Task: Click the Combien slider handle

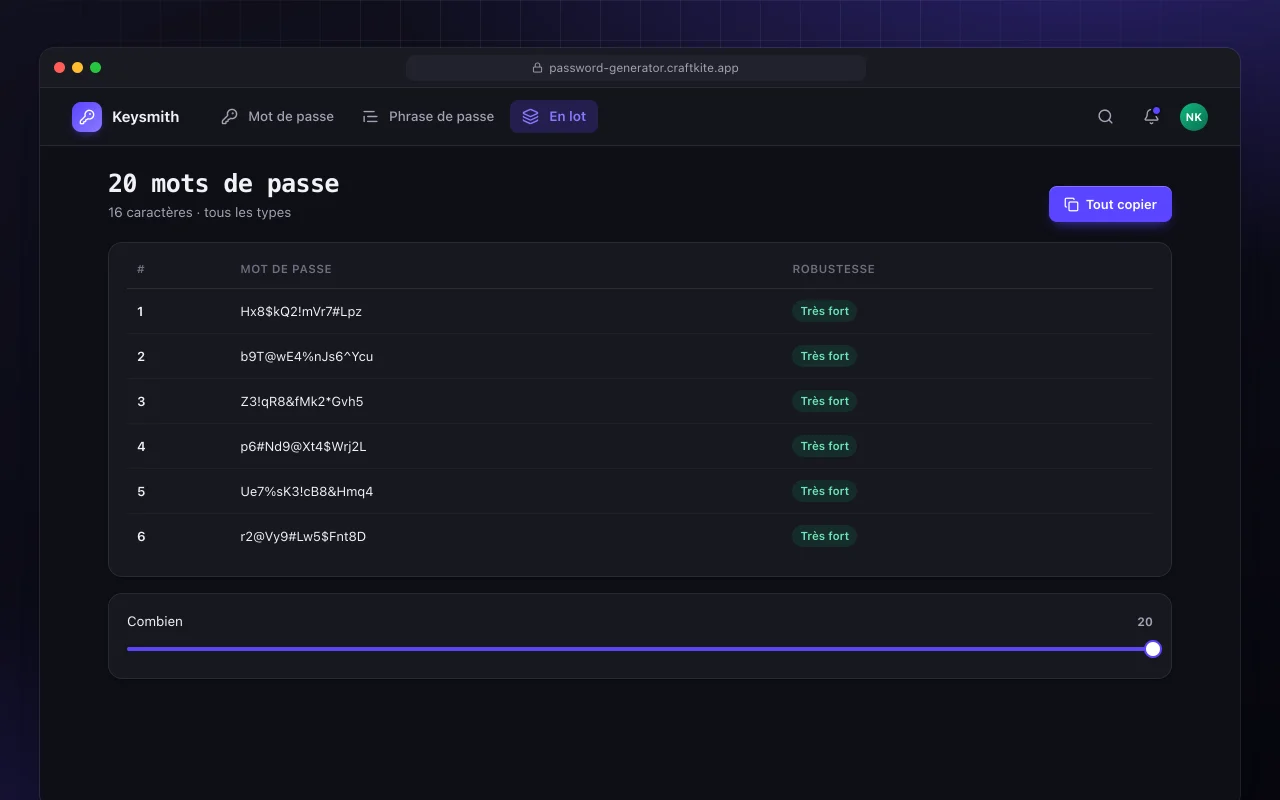Action: tap(1153, 649)
